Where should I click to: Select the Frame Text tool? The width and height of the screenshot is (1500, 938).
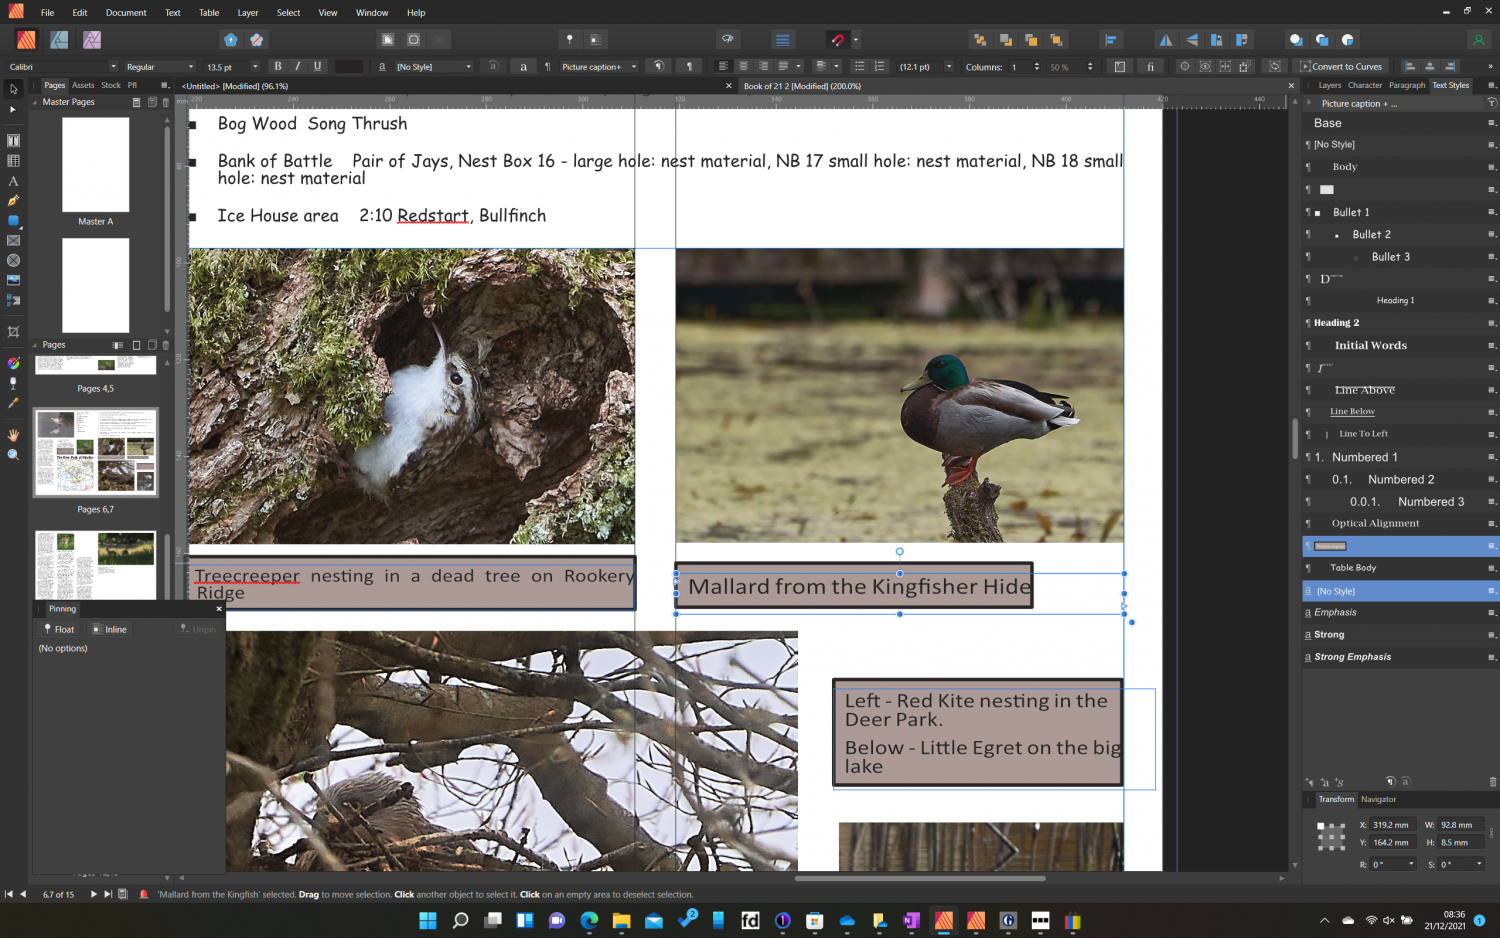(x=13, y=141)
